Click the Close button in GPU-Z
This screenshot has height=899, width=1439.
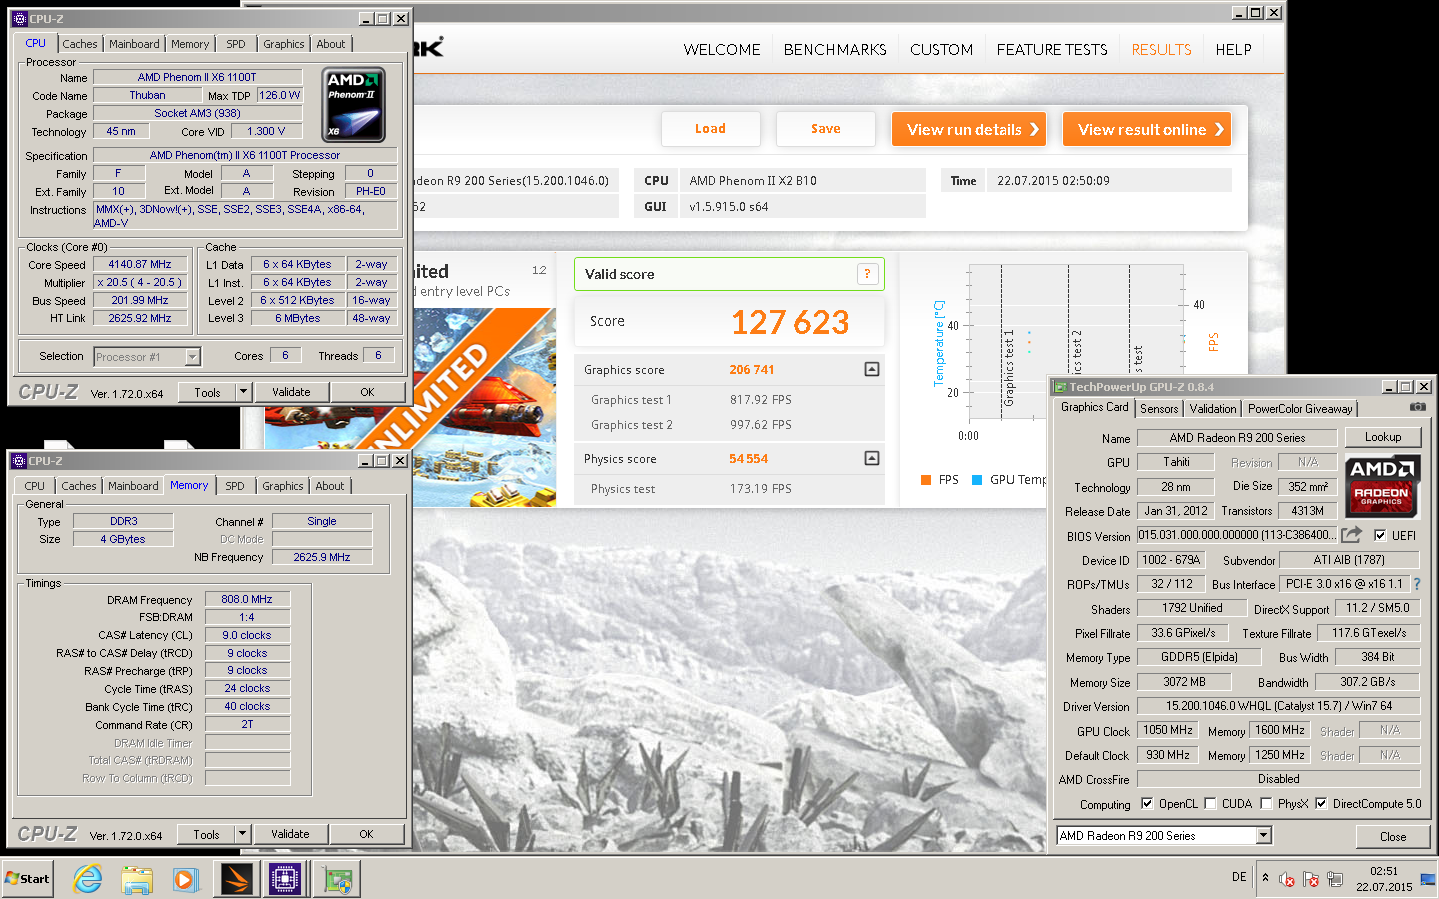[1393, 837]
